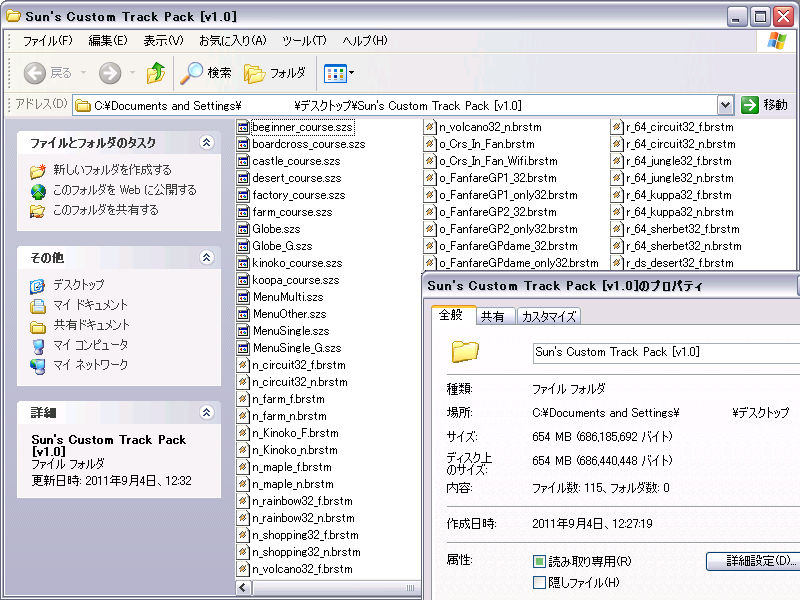Click 'Create new folder' task icon
800x600 pixels.
click(x=38, y=170)
